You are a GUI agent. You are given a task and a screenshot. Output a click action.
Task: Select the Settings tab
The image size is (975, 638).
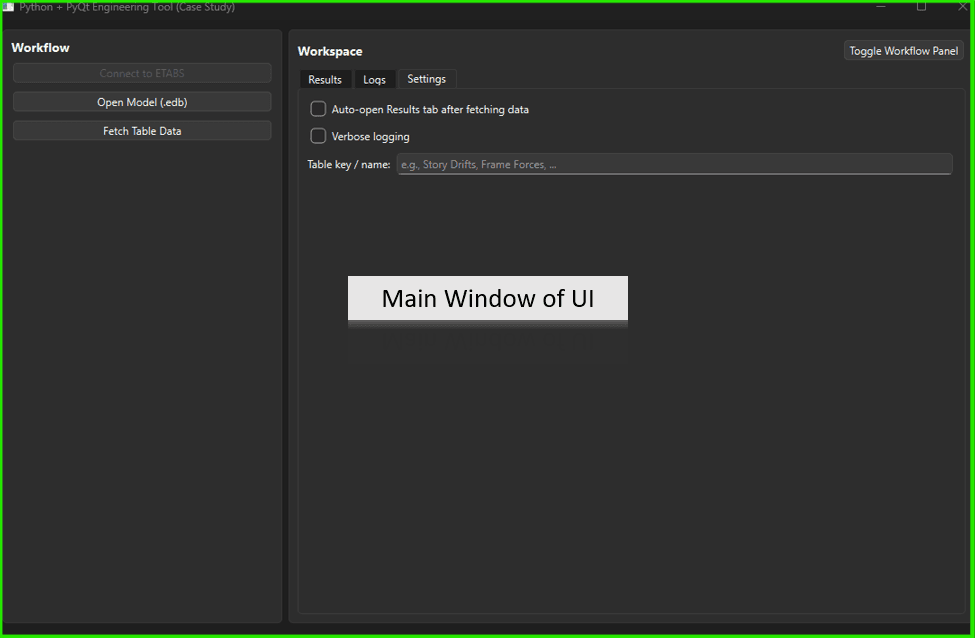pos(426,79)
